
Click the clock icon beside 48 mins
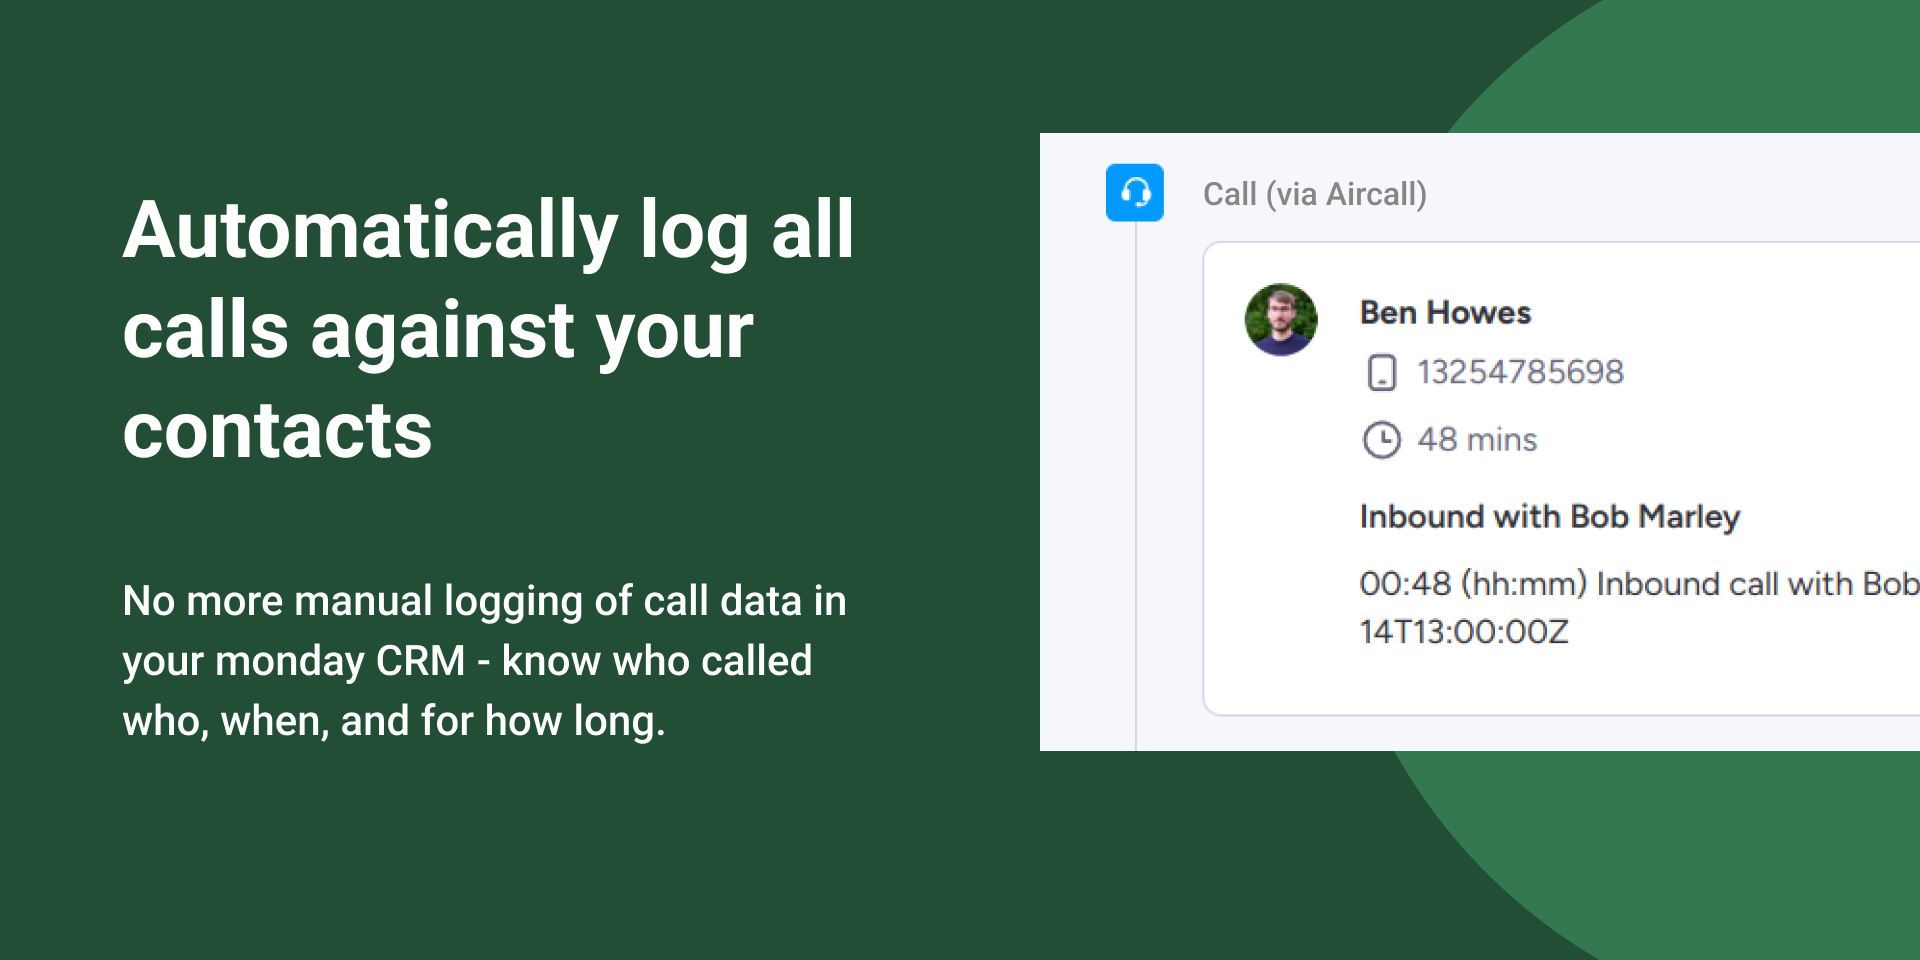(x=1382, y=440)
